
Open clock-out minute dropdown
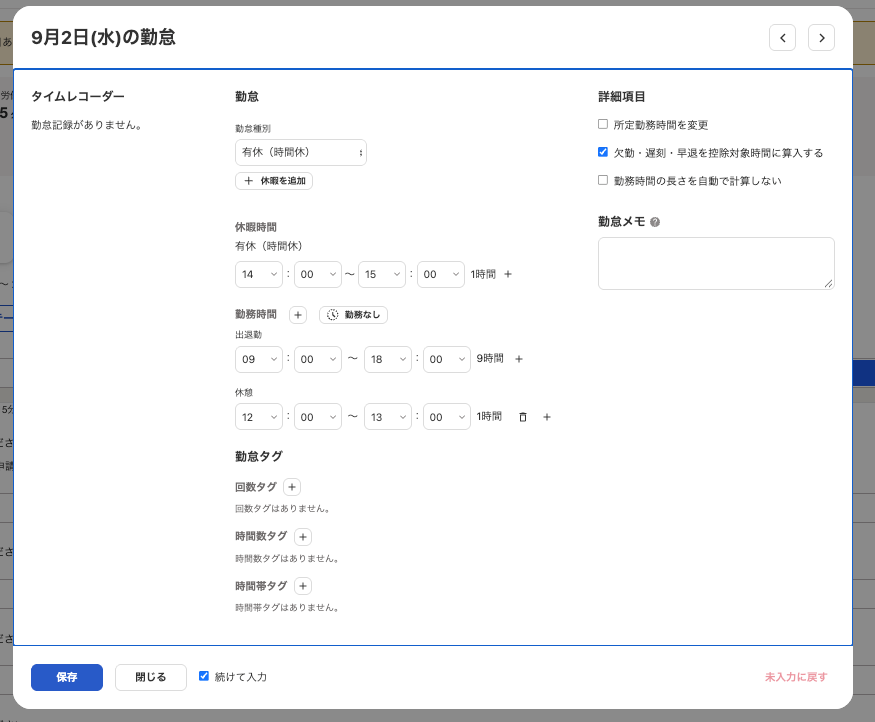coord(447,359)
